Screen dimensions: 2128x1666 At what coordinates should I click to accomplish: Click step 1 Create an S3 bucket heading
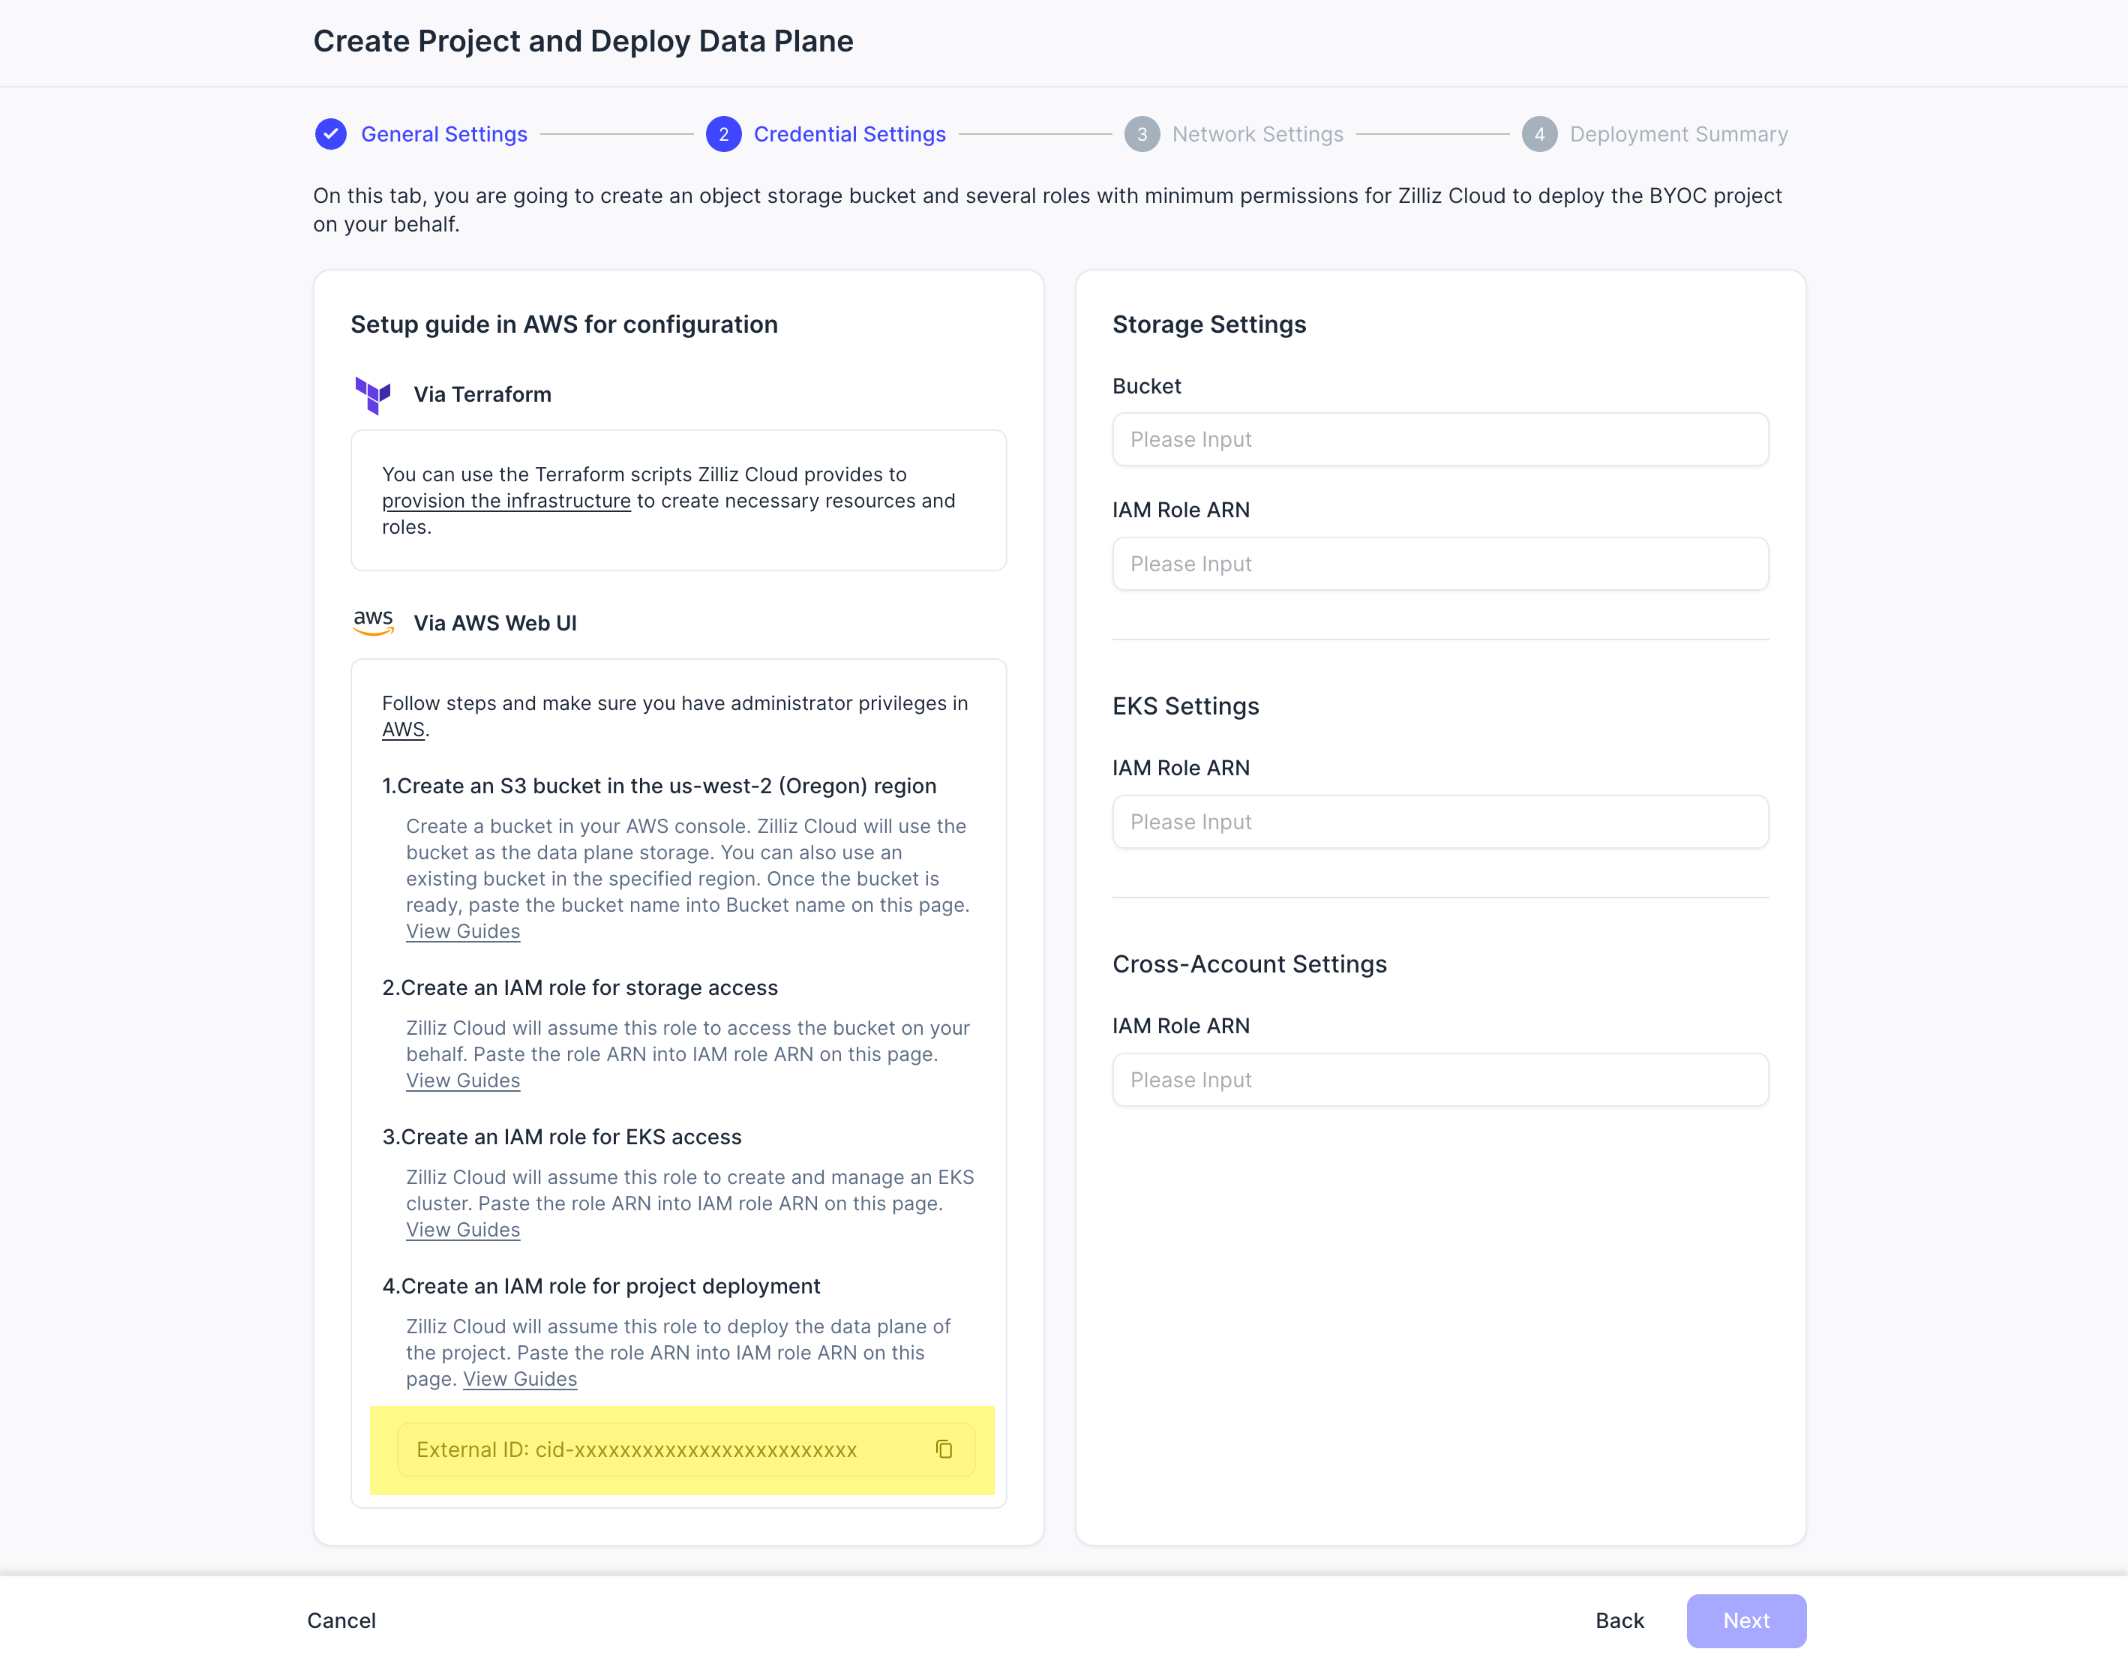659,786
